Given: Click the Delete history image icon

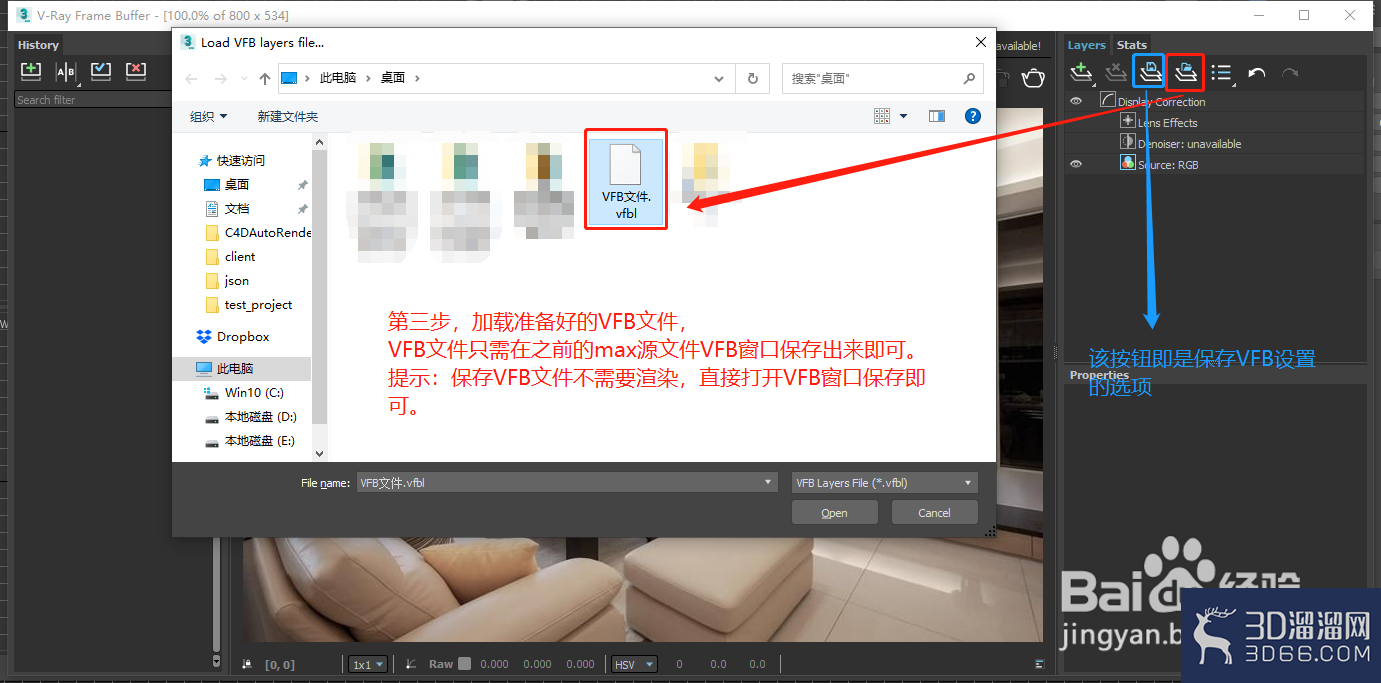Looking at the screenshot, I should (x=136, y=71).
